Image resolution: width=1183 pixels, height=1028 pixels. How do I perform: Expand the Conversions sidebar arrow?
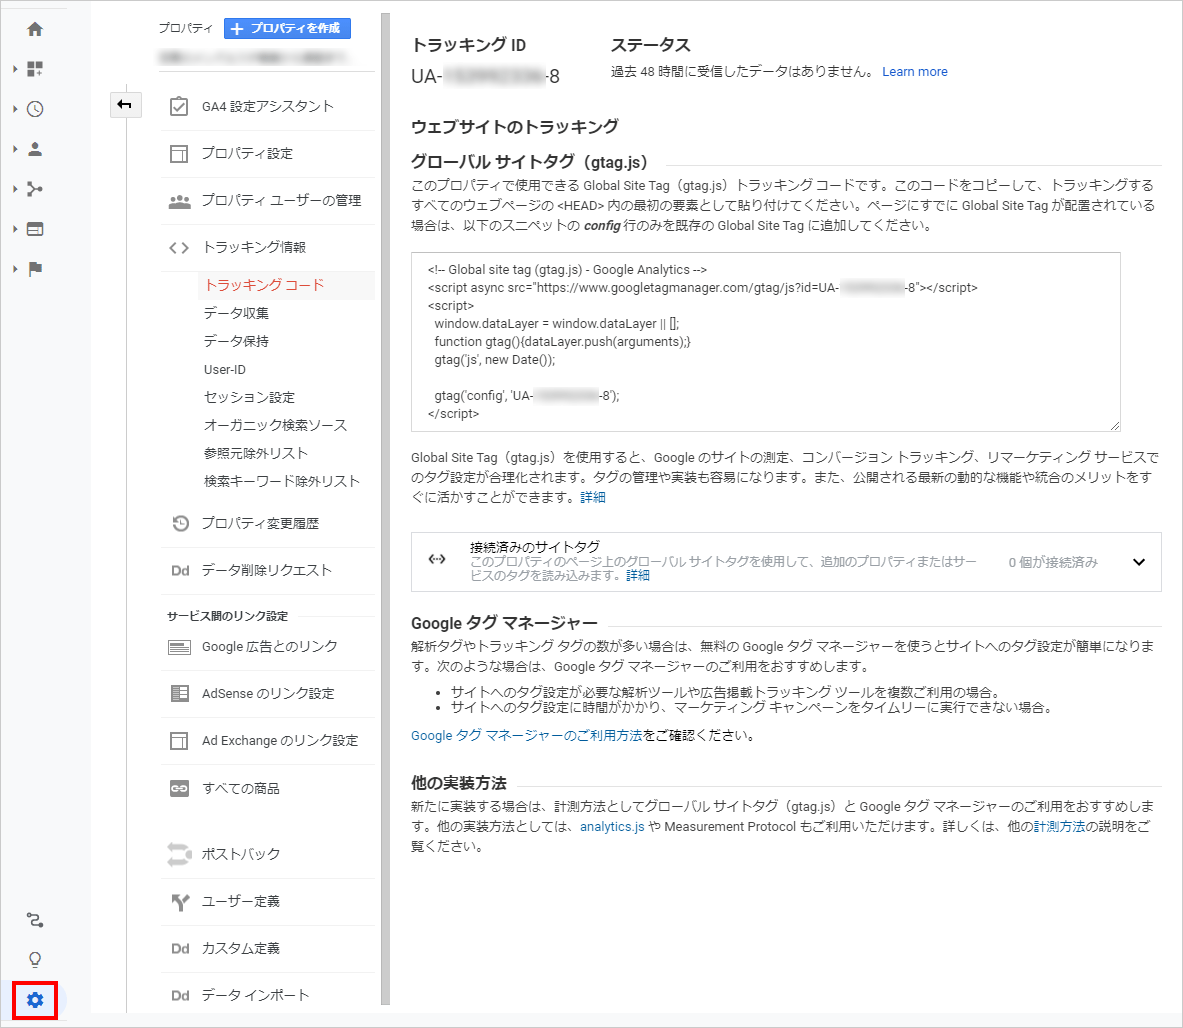(x=15, y=269)
